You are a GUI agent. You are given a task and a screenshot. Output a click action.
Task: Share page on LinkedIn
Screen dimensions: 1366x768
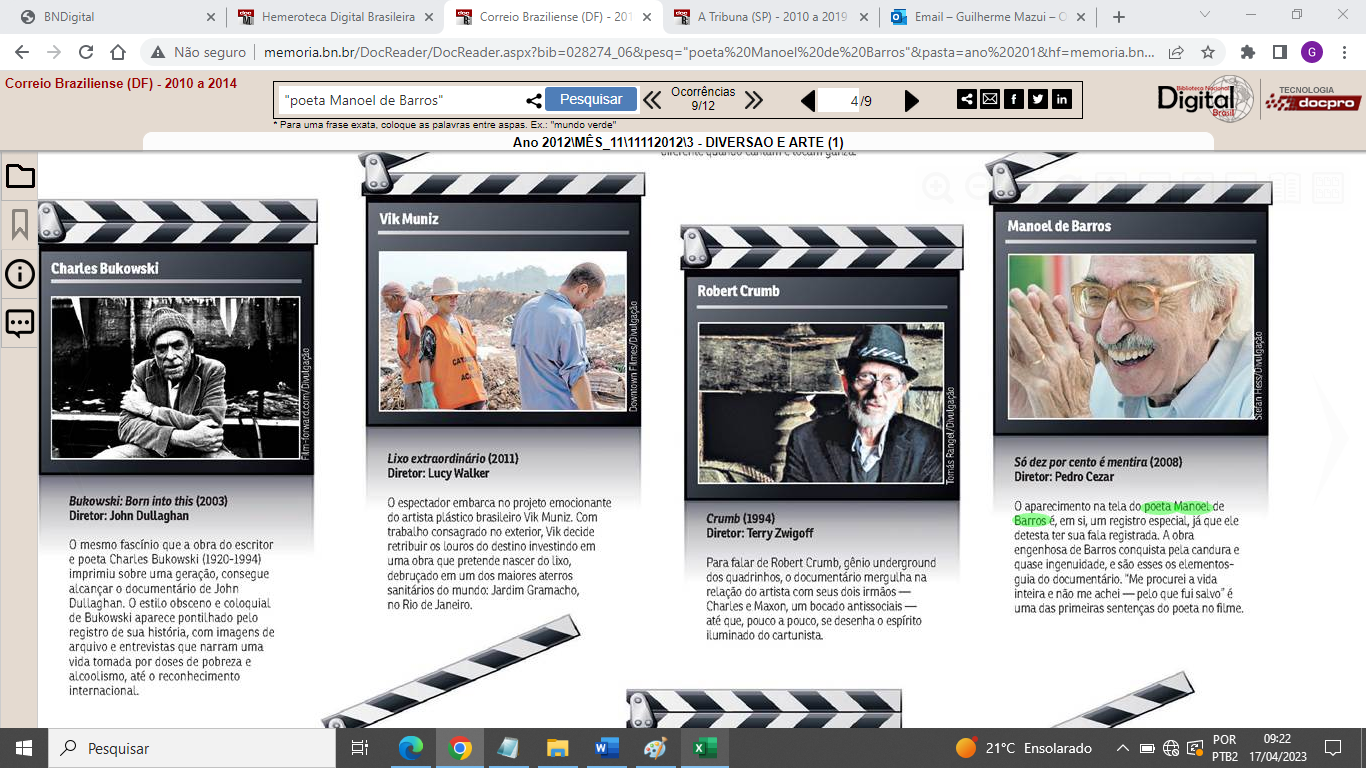(1062, 99)
